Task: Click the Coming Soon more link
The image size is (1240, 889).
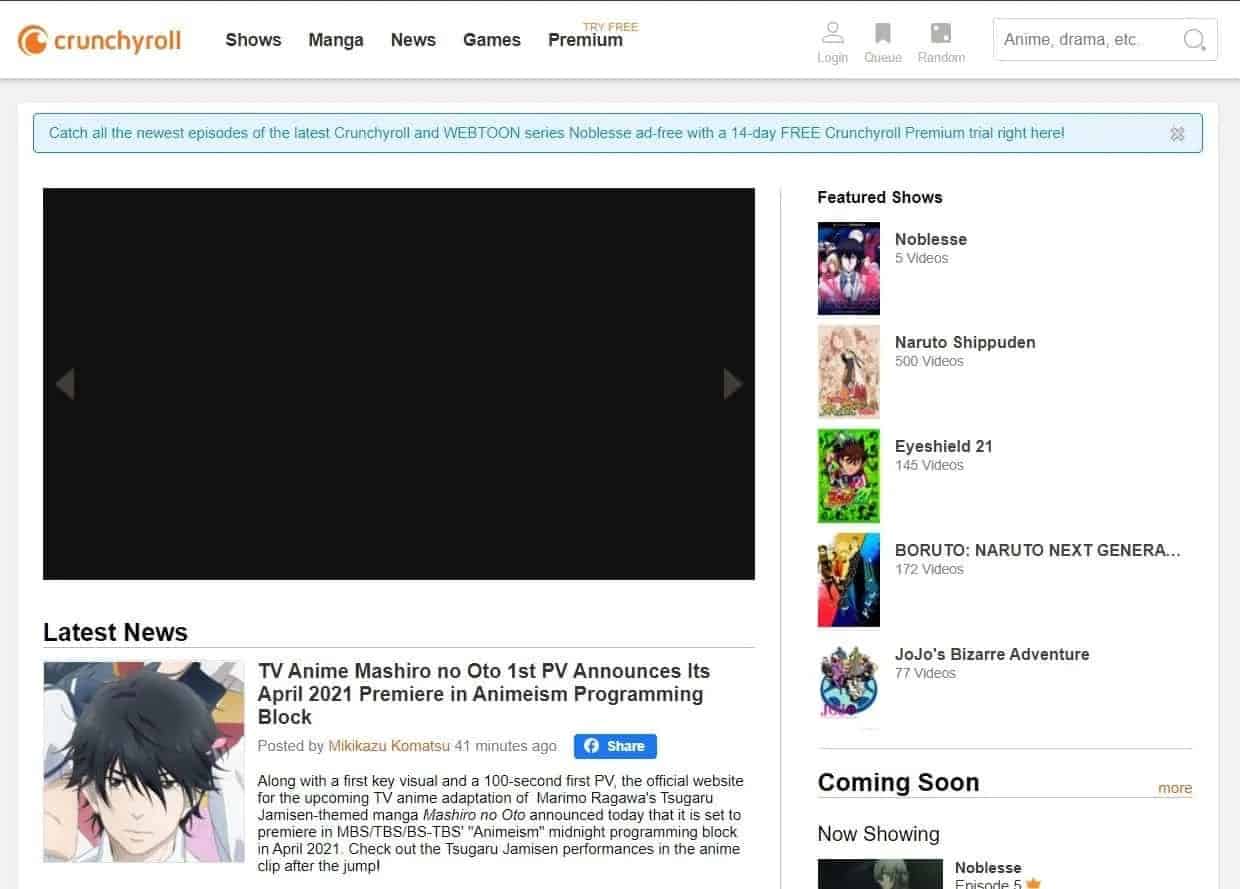Action: (1175, 788)
